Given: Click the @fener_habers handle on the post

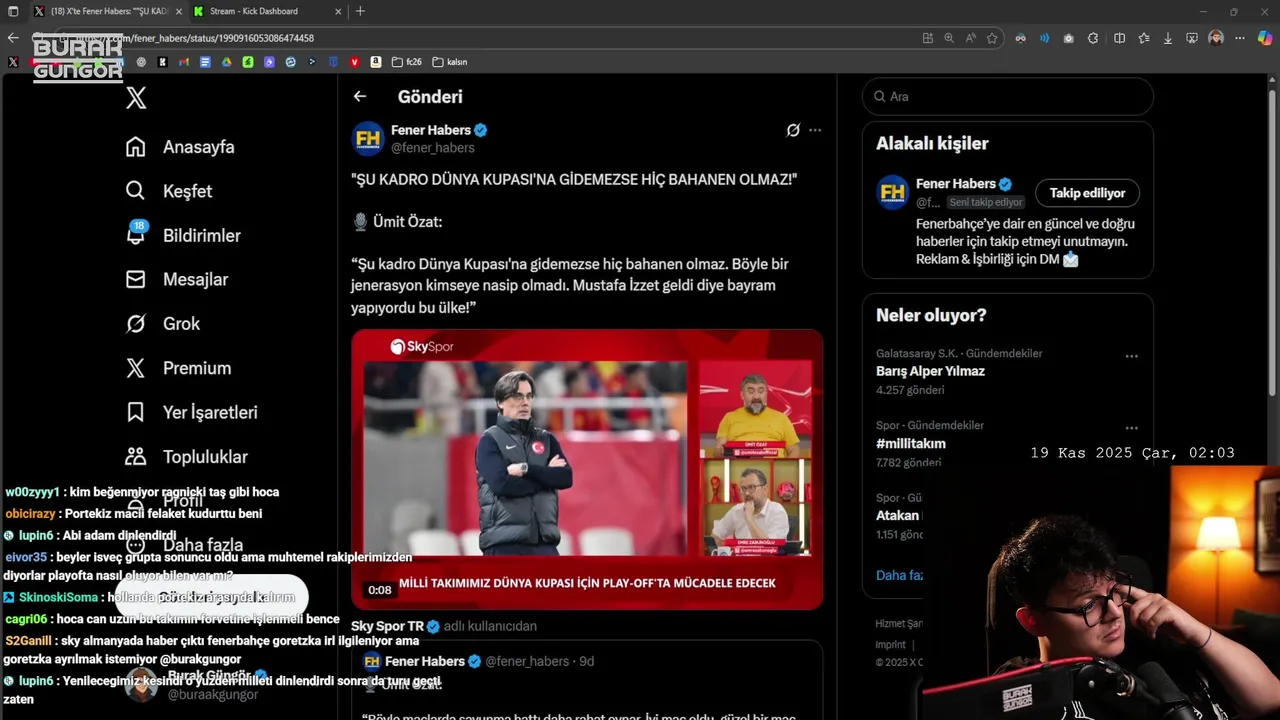Looking at the screenshot, I should click(432, 148).
